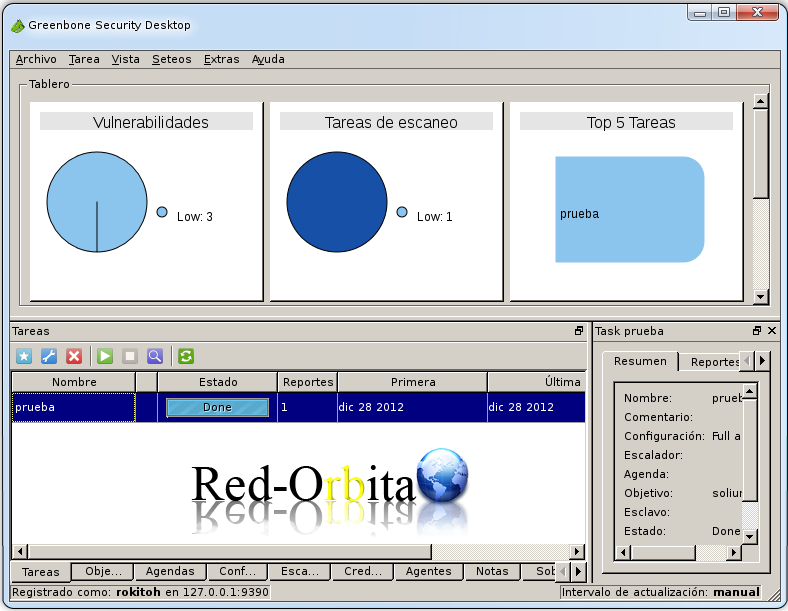Switch to the Conf... tab
Image resolution: width=788 pixels, height=611 pixels.
tap(238, 571)
